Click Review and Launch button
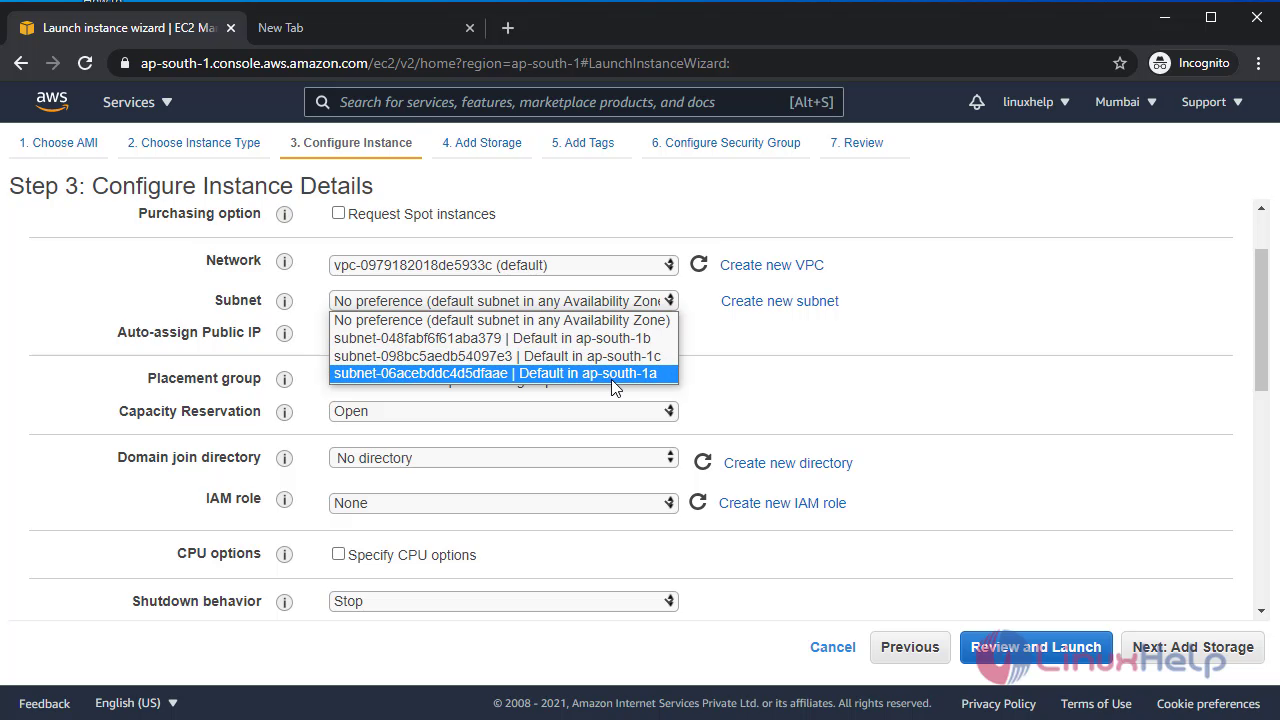This screenshot has height=720, width=1280. [1036, 647]
